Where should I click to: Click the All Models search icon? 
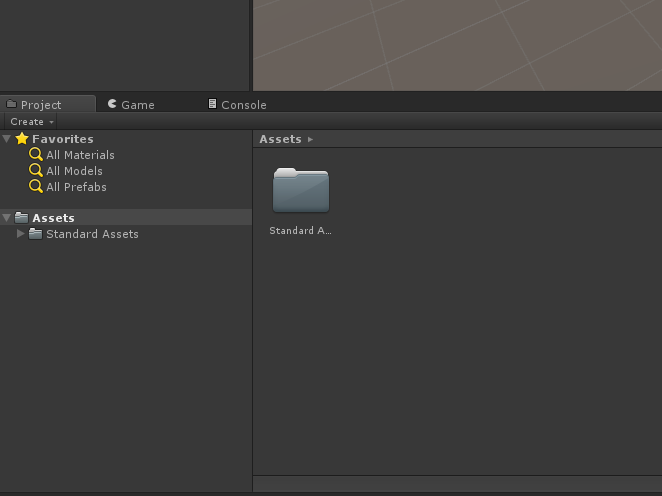point(36,171)
